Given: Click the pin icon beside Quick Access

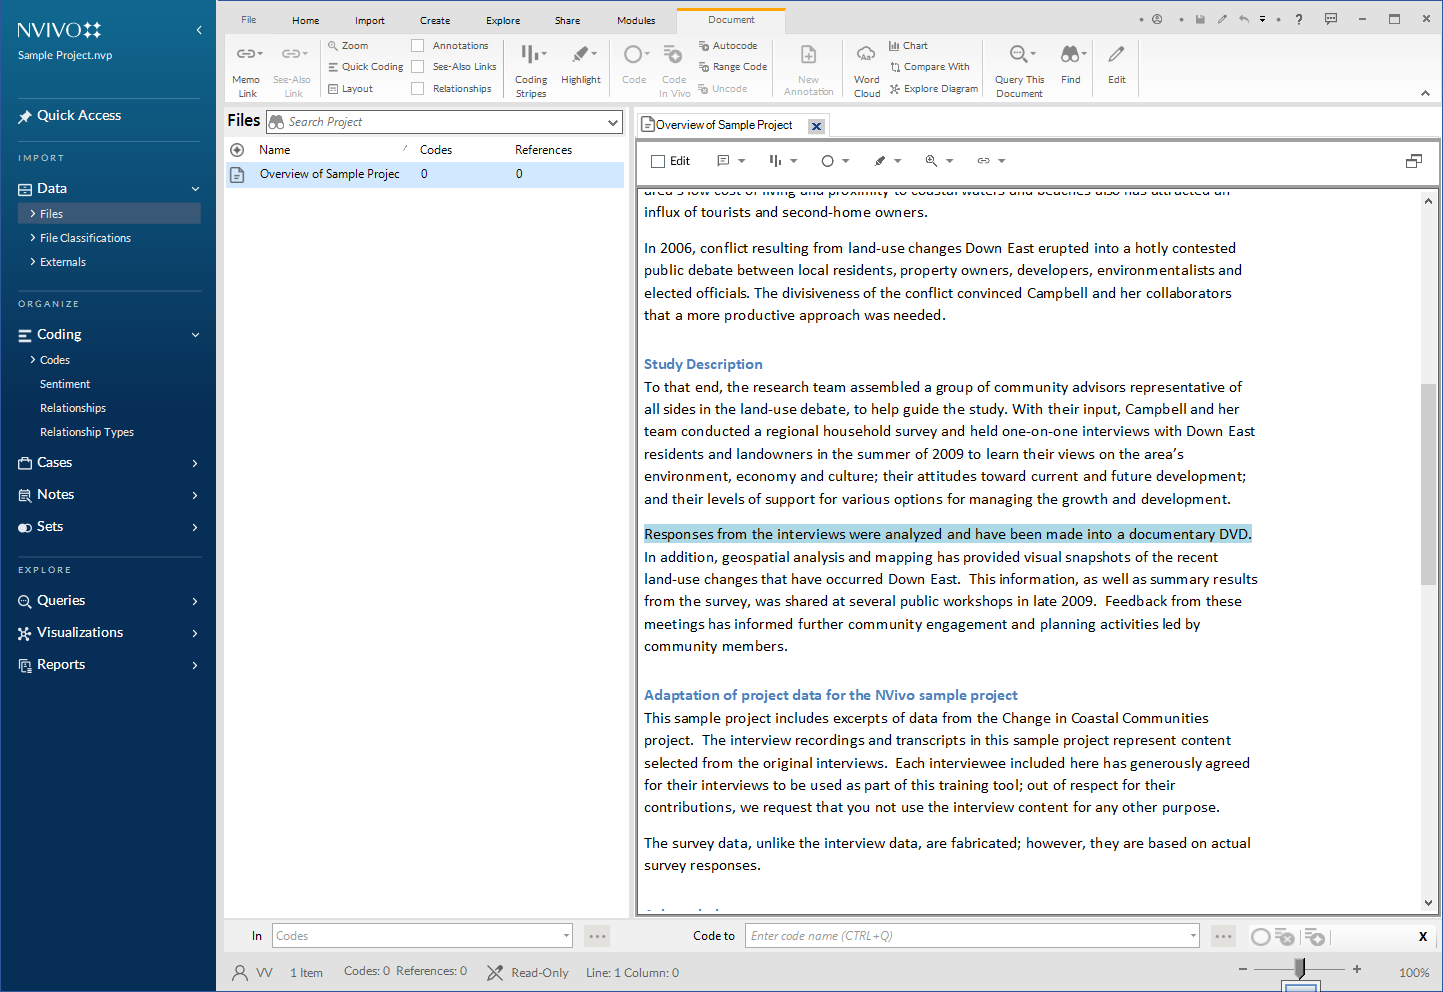Looking at the screenshot, I should [x=25, y=117].
